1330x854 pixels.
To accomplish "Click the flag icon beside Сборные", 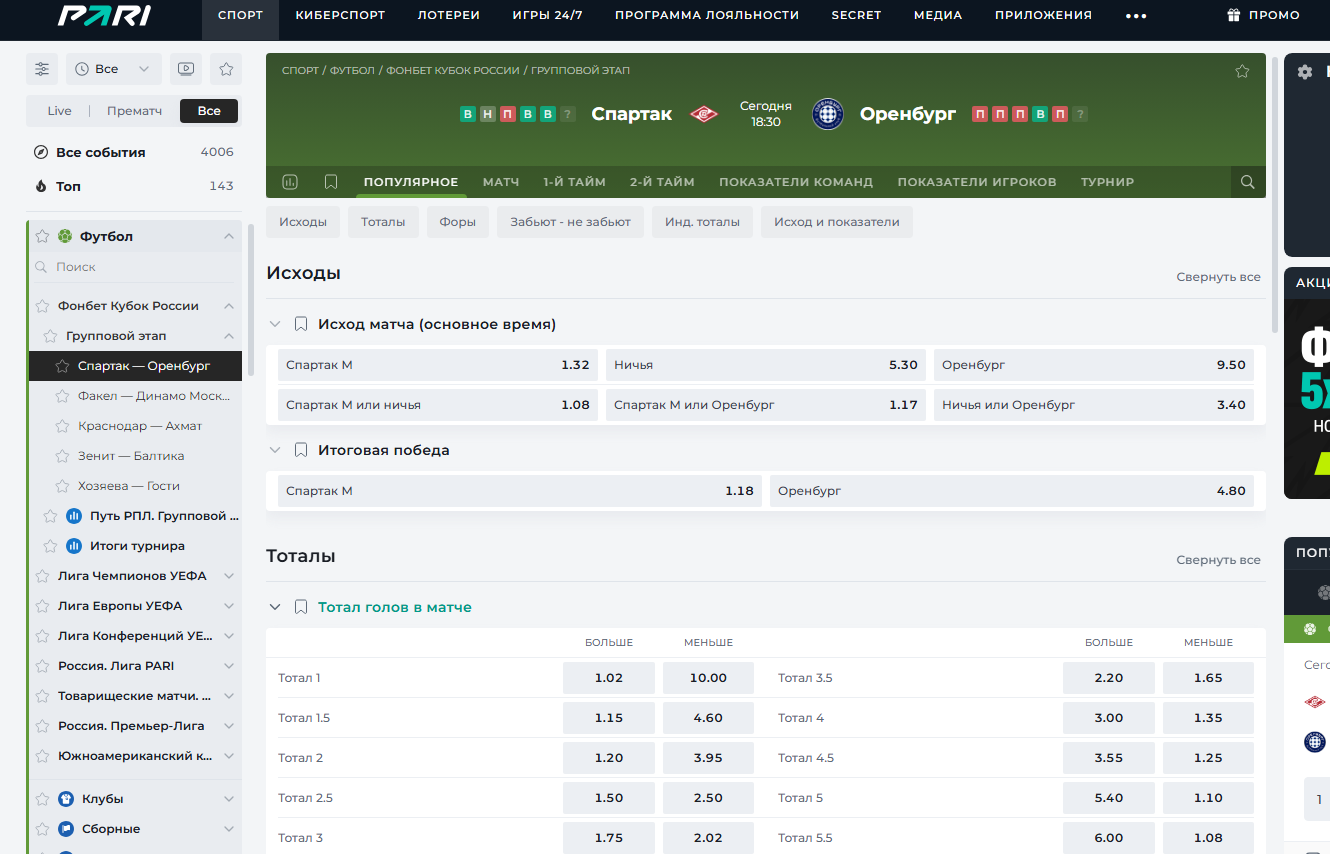I will (65, 829).
